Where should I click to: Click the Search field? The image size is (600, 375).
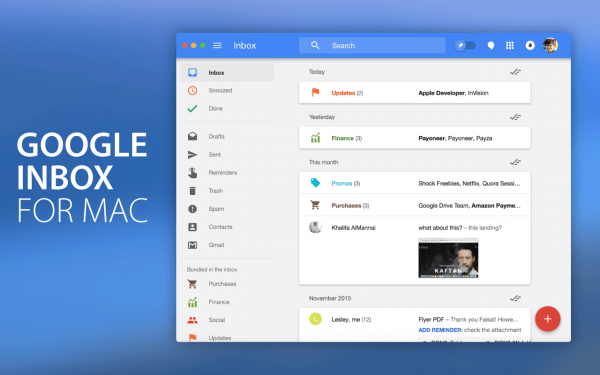coord(372,46)
